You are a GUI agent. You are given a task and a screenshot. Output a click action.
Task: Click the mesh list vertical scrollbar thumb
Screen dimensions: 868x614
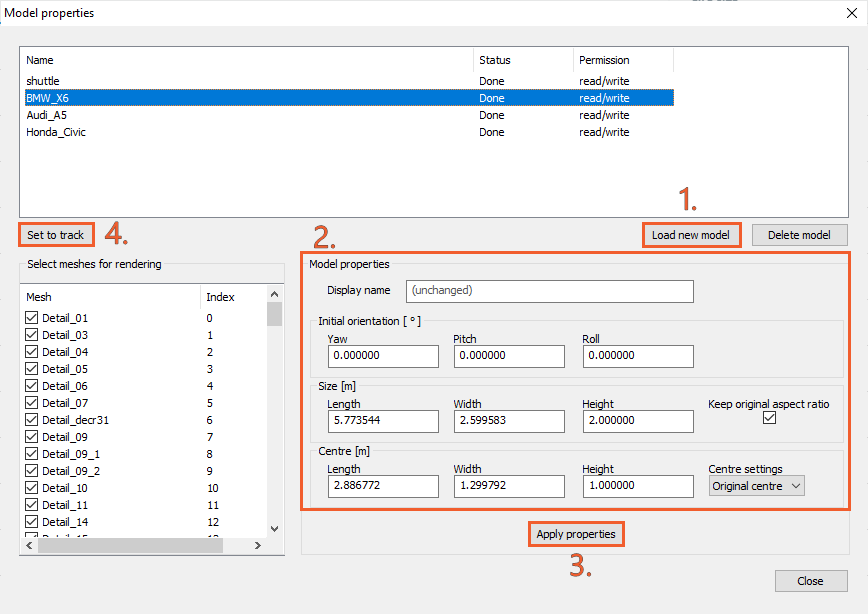(275, 314)
